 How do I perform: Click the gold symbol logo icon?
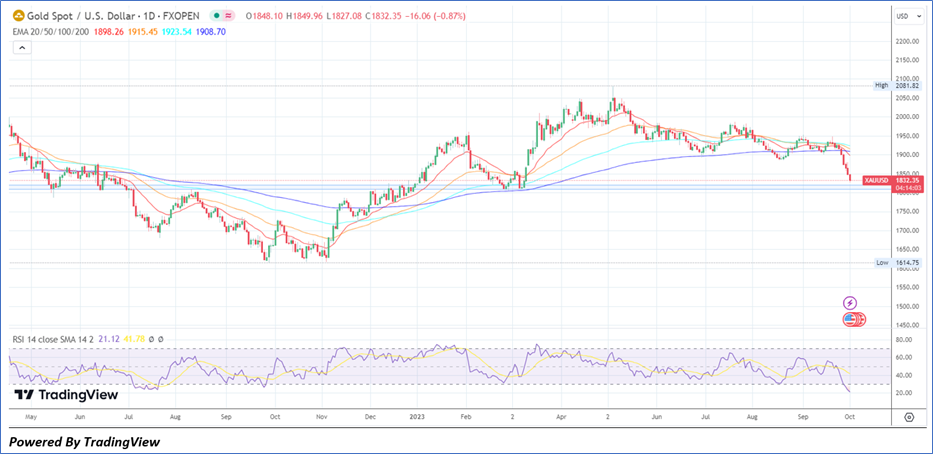(x=18, y=16)
